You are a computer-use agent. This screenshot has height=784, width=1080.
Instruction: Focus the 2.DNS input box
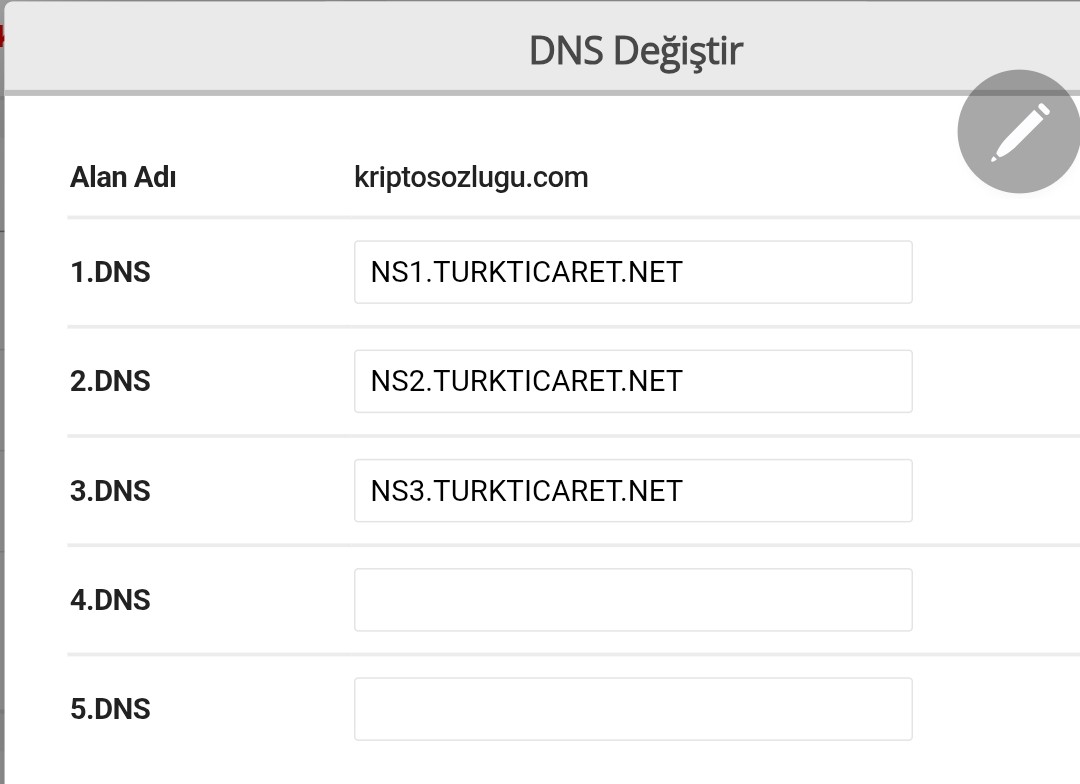[x=633, y=382]
